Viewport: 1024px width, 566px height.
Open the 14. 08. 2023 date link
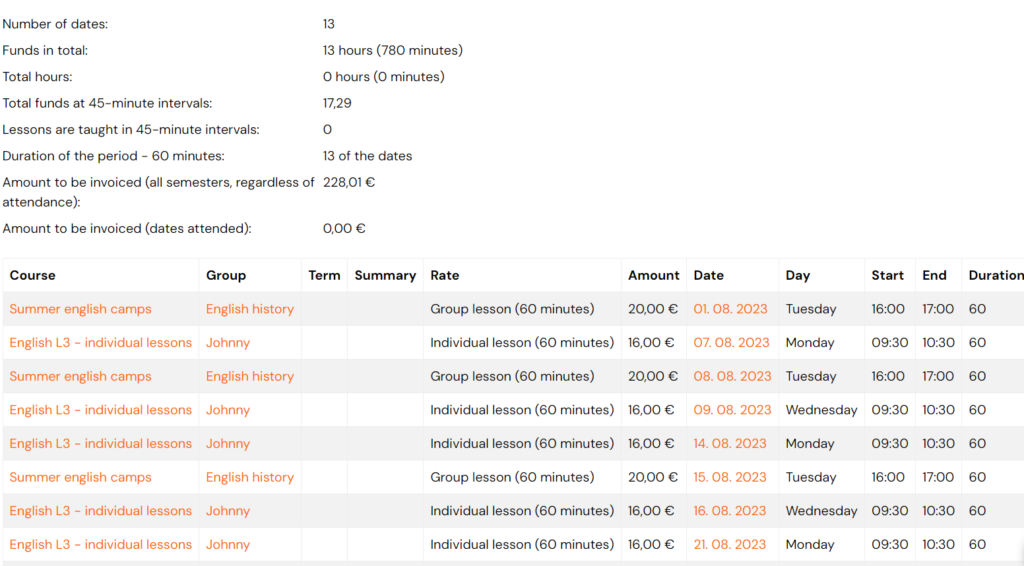pos(729,443)
